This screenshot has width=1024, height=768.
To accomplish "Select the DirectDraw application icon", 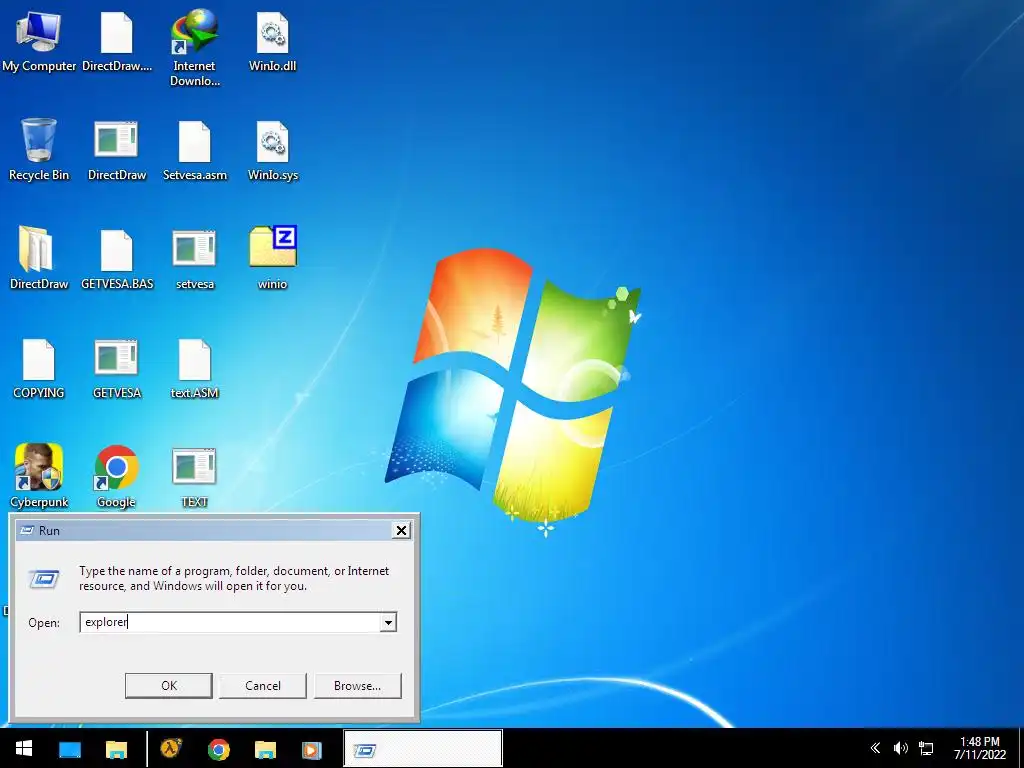I will (x=117, y=150).
